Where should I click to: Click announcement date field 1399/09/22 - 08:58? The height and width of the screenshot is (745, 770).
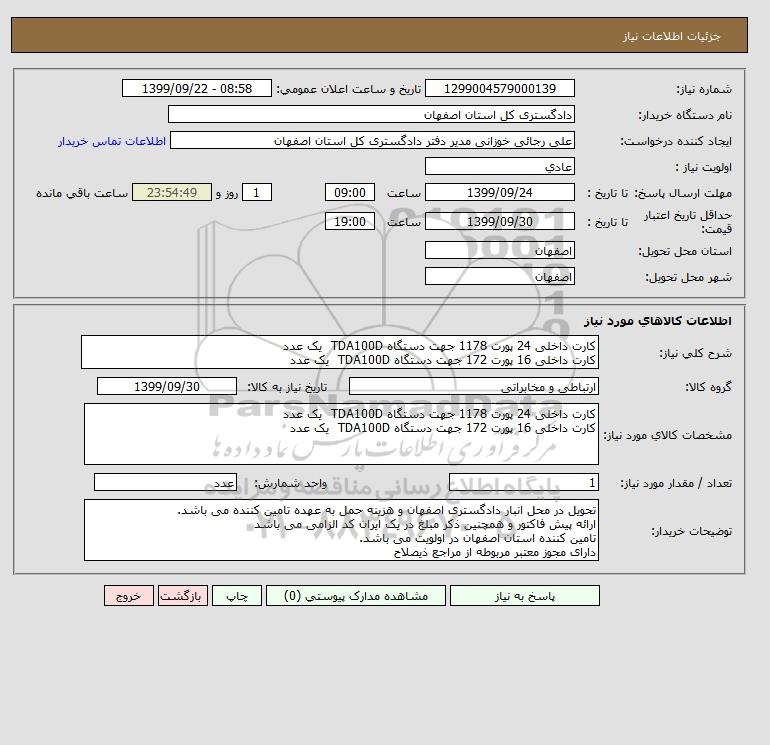pos(196,88)
